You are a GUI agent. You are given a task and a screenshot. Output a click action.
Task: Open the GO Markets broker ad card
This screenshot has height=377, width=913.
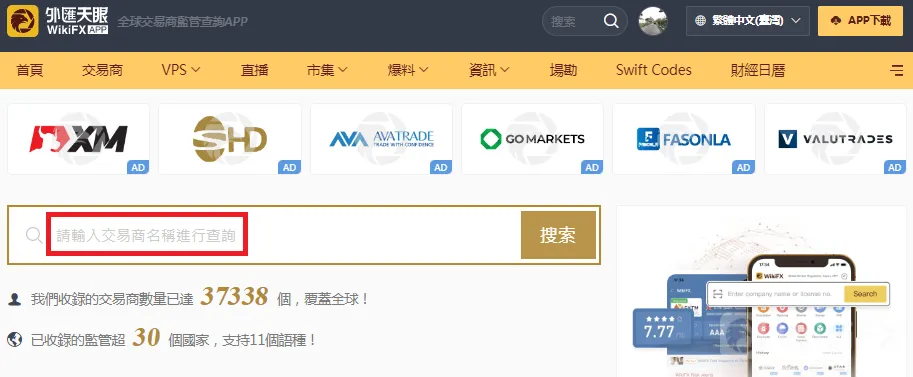[532, 139]
